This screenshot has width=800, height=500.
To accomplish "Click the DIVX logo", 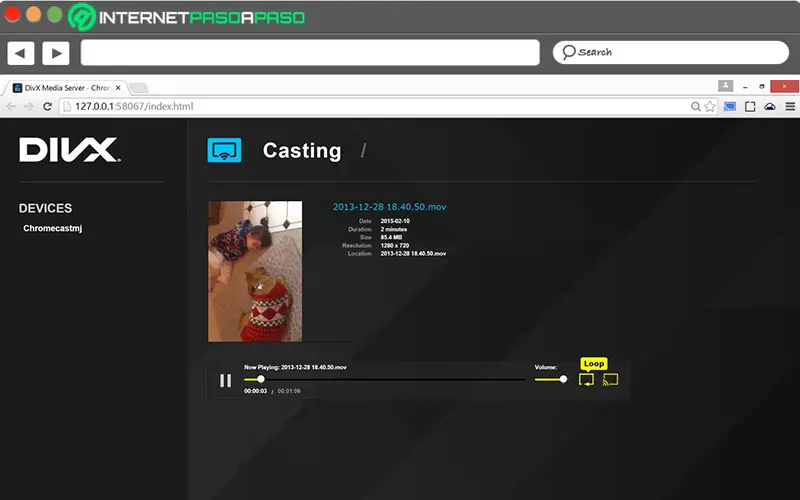I will pos(70,149).
